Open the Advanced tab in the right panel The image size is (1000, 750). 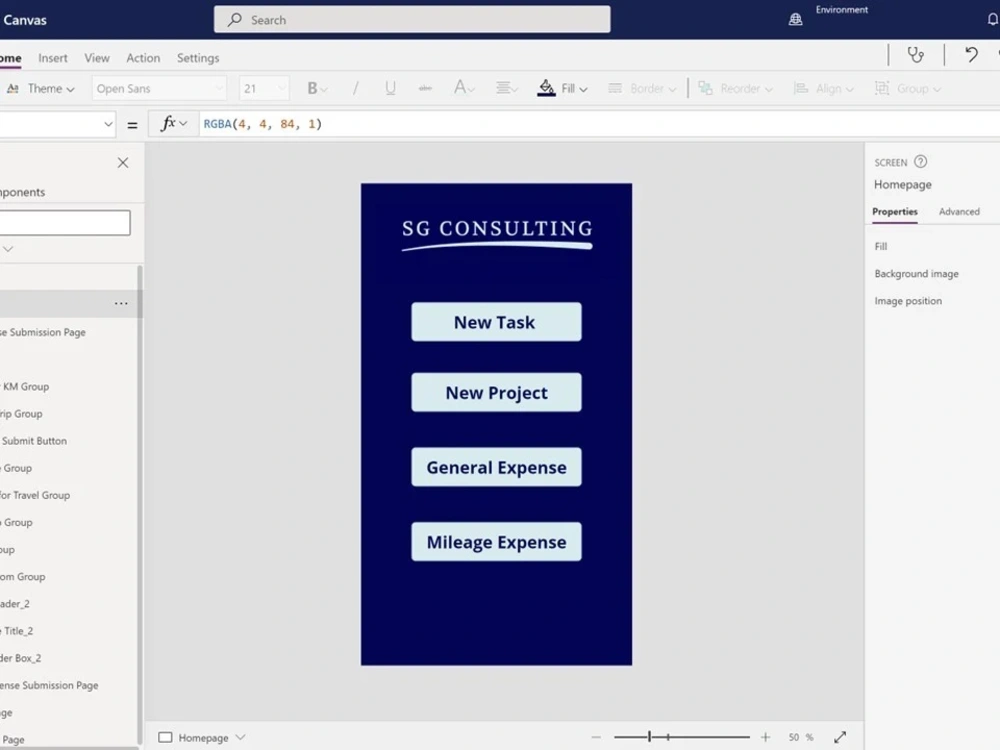point(958,211)
